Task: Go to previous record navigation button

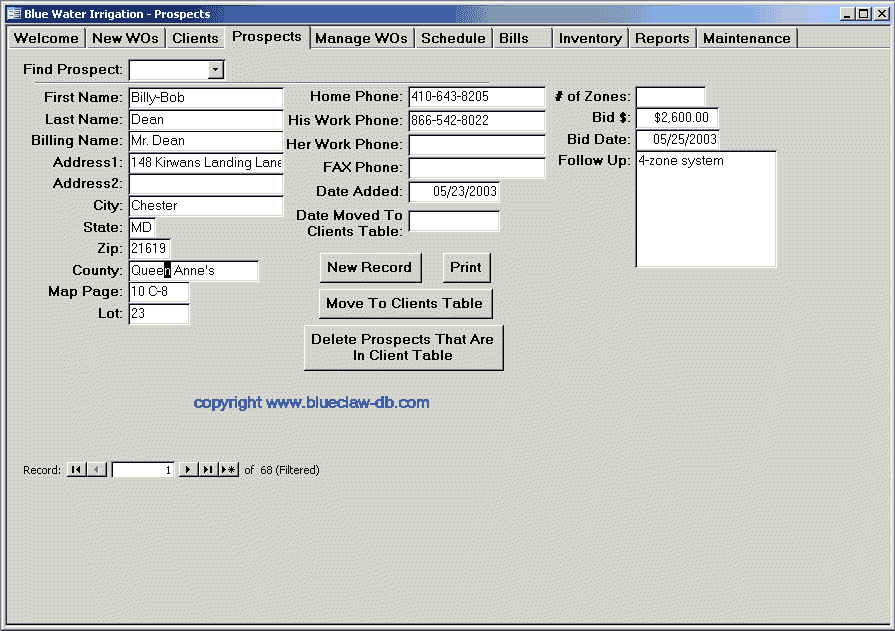Action: [x=97, y=470]
